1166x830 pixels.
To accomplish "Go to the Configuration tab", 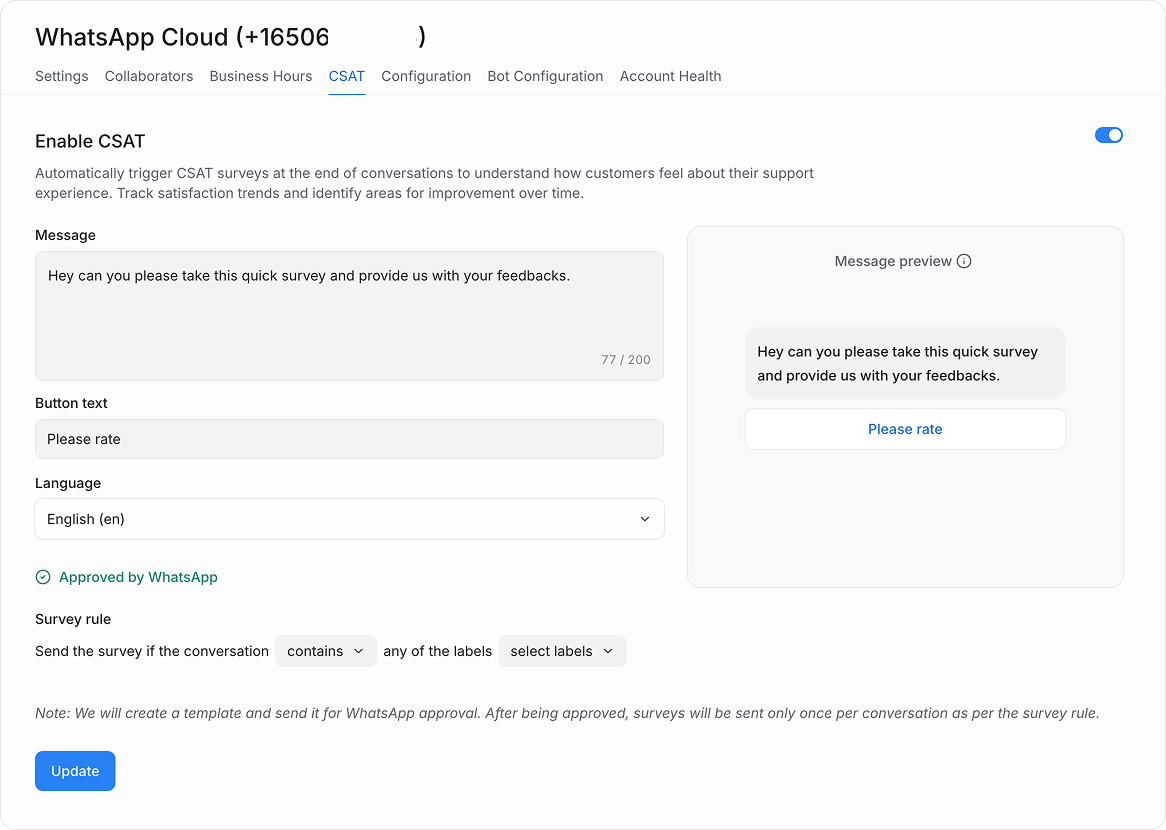I will (426, 76).
